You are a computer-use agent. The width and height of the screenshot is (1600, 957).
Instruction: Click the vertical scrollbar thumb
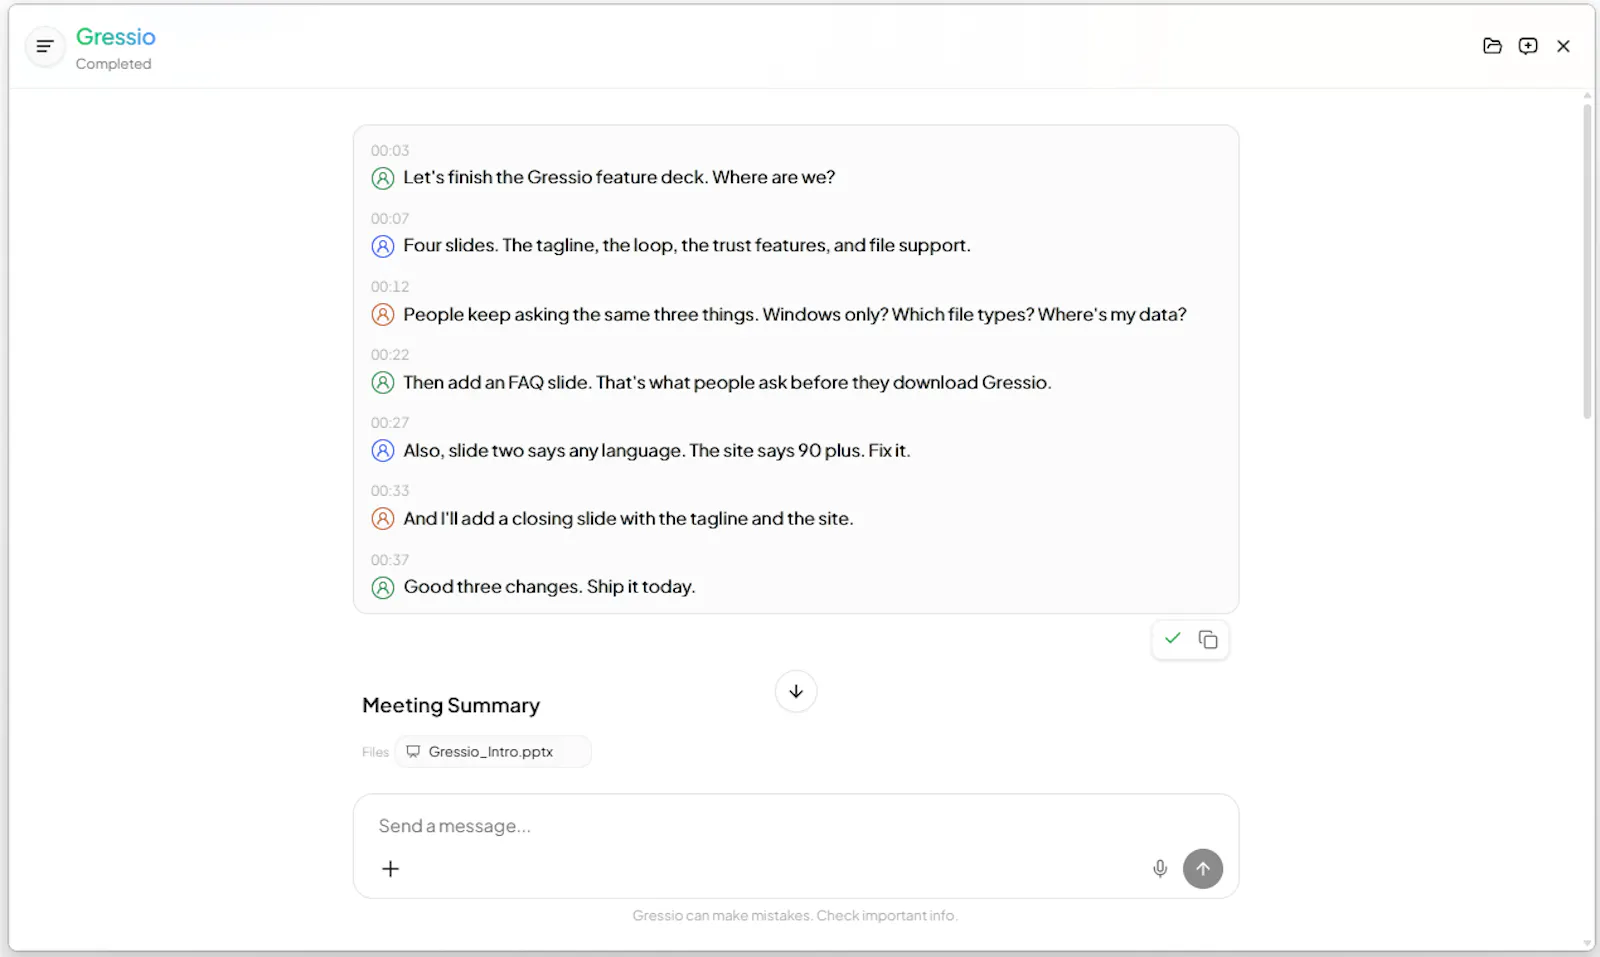tap(1587, 260)
